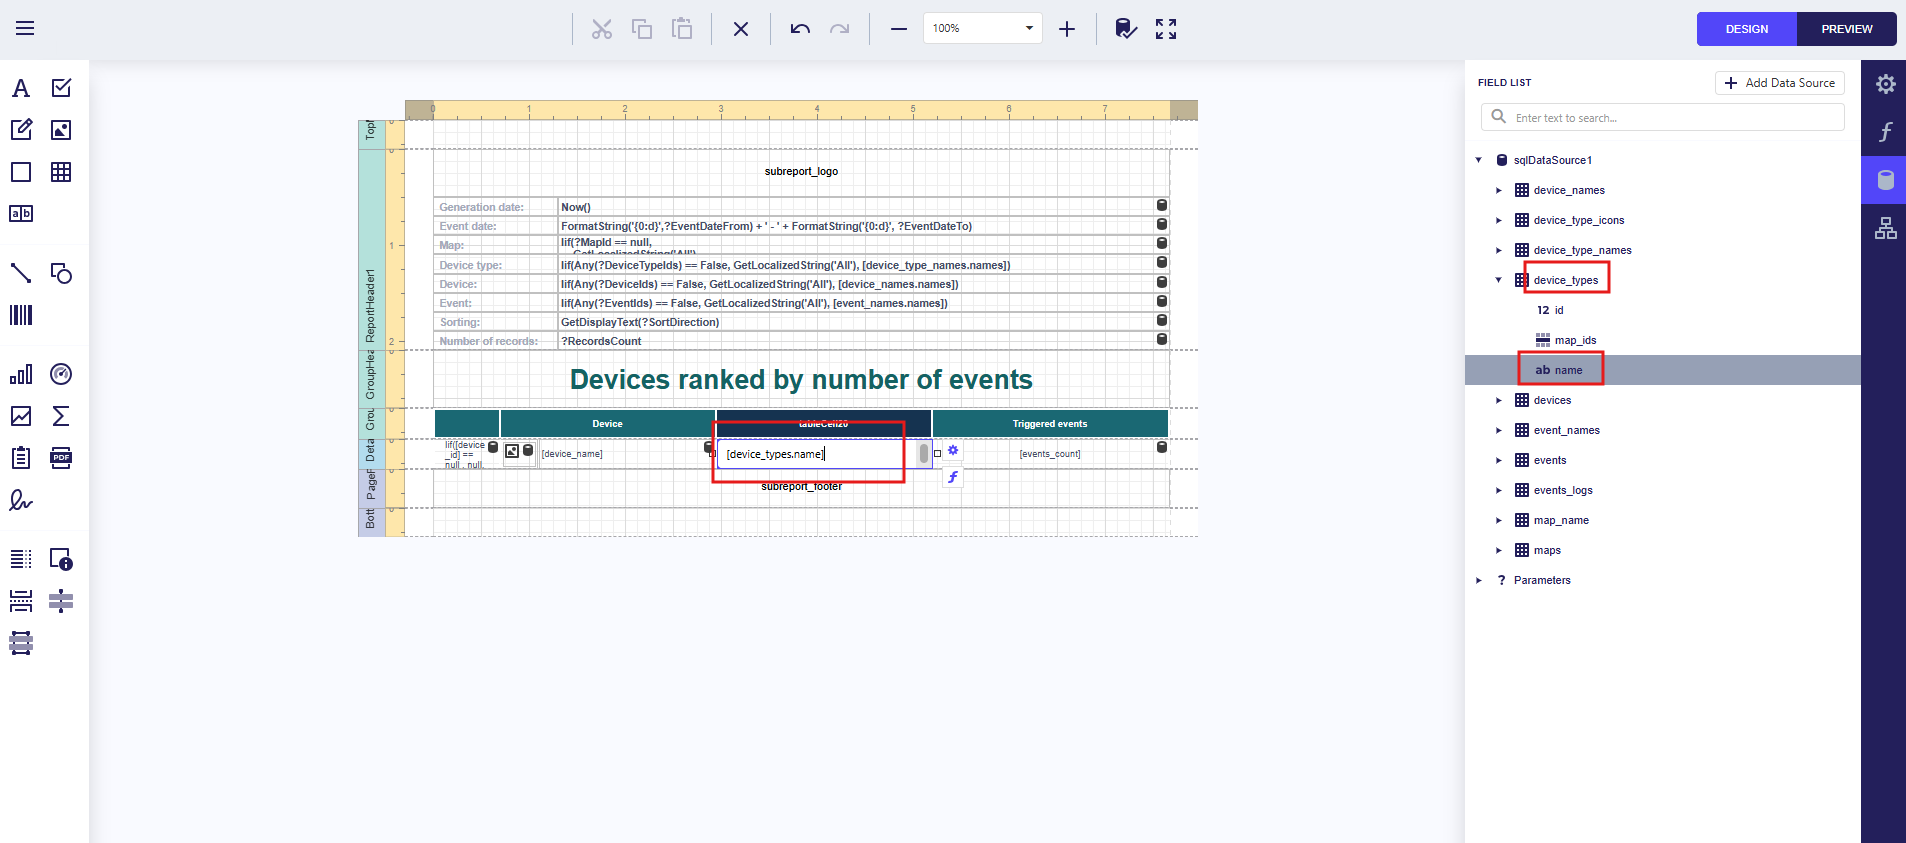The width and height of the screenshot is (1906, 843).
Task: Select the Label tool in toolbox
Action: click(x=21, y=88)
